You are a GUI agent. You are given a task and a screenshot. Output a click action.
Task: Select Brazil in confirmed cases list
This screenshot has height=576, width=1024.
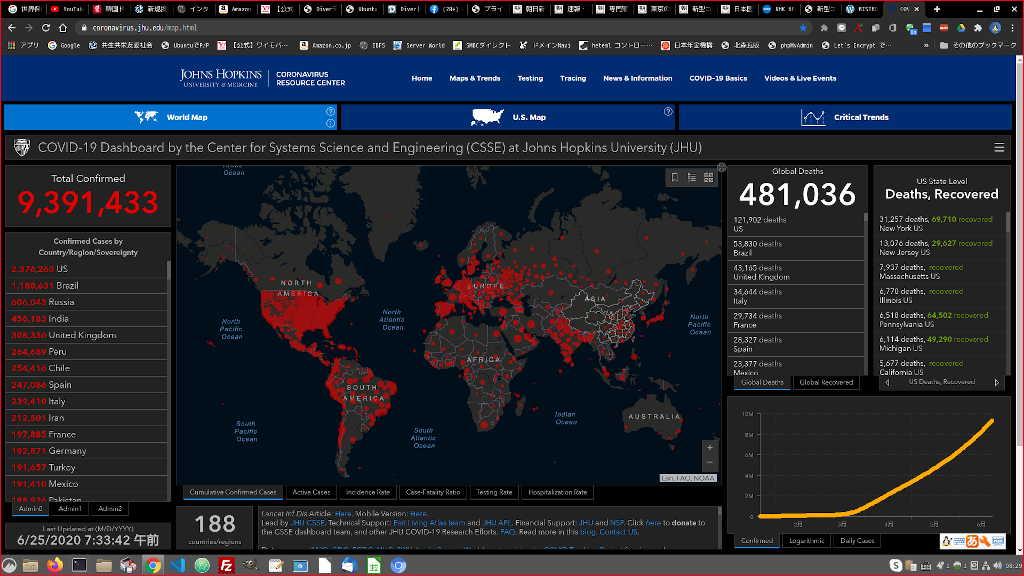coord(86,285)
